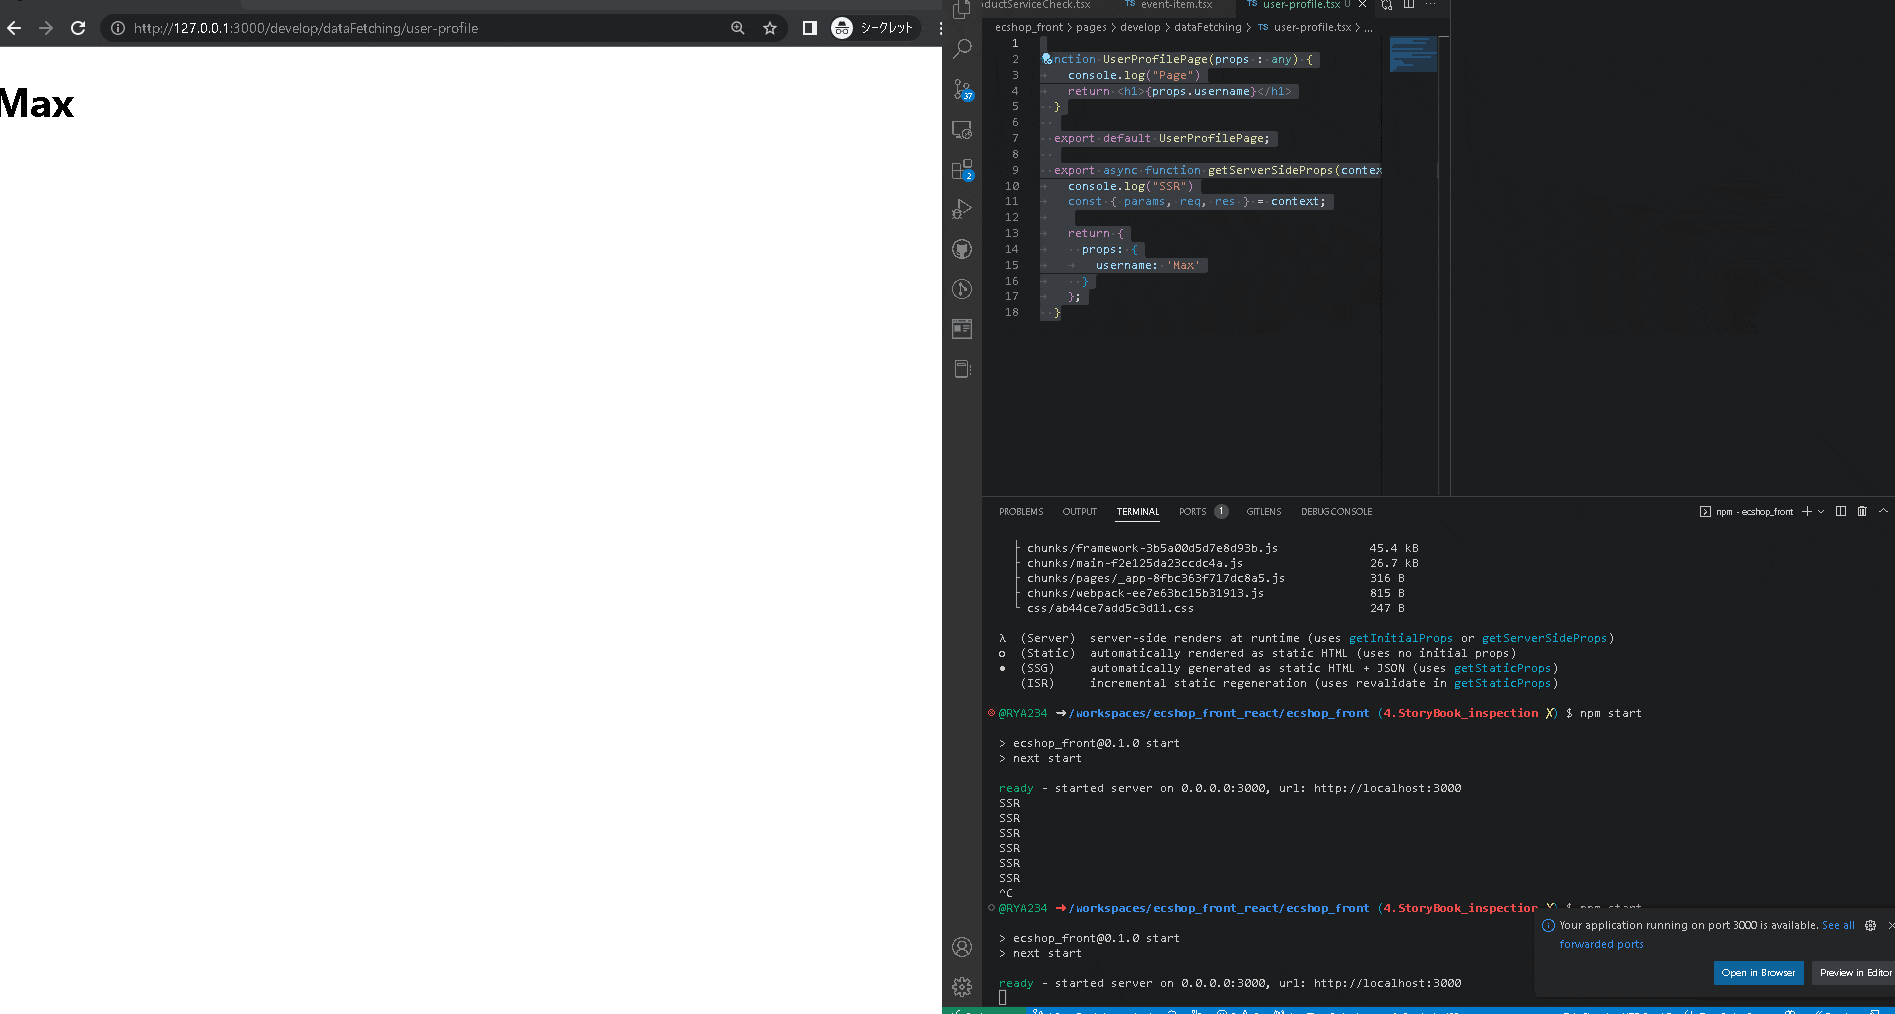Open the browser zoom indicator

[738, 28]
